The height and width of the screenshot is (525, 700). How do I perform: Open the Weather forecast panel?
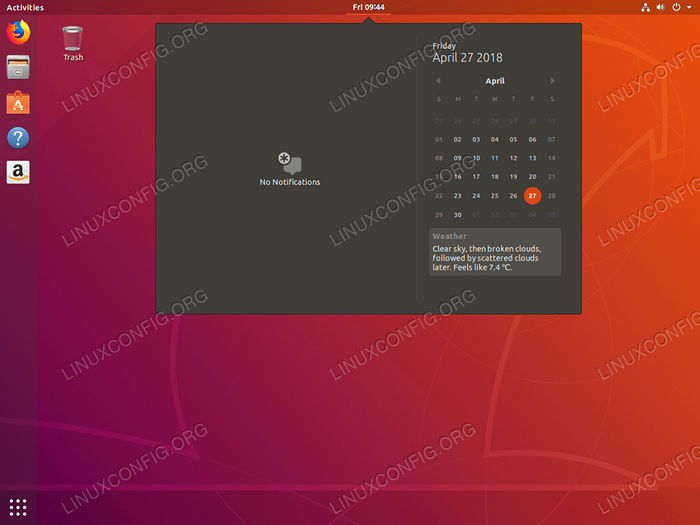coord(495,252)
